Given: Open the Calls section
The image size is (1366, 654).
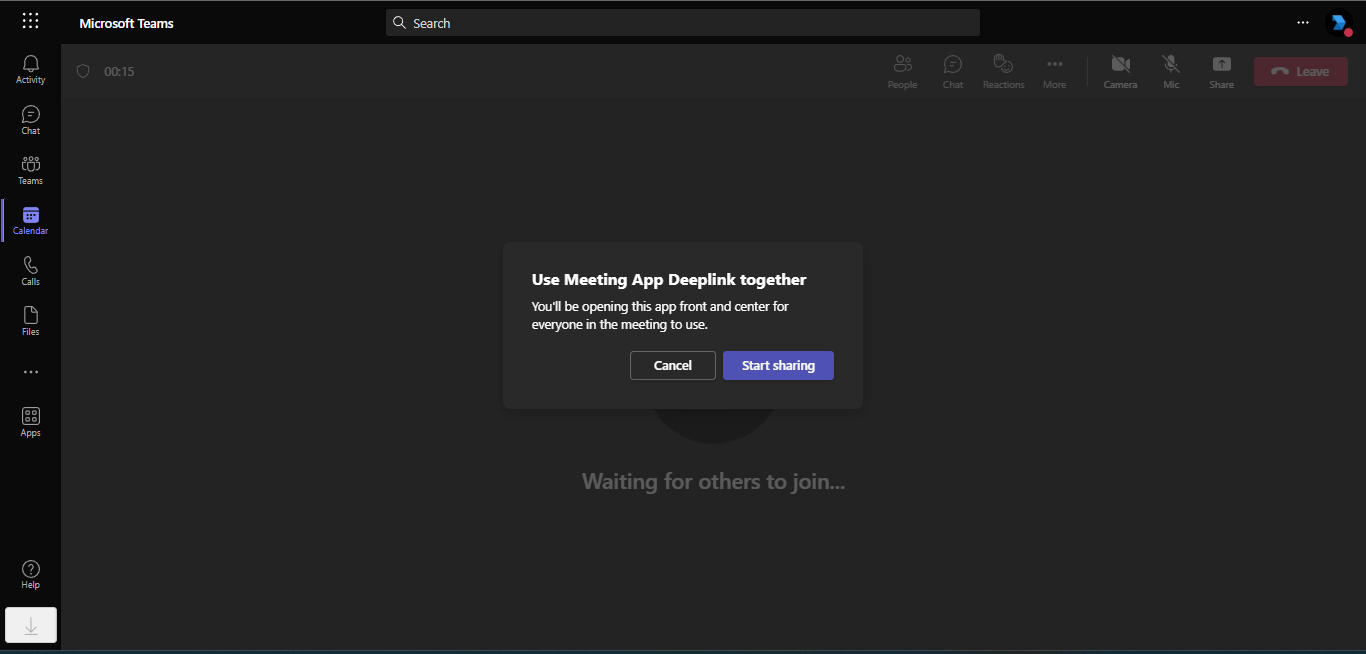Looking at the screenshot, I should click(x=30, y=270).
